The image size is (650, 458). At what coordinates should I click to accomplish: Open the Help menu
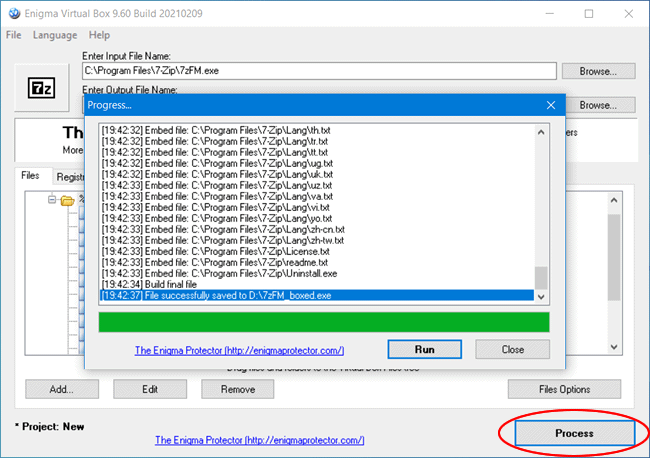coord(100,35)
